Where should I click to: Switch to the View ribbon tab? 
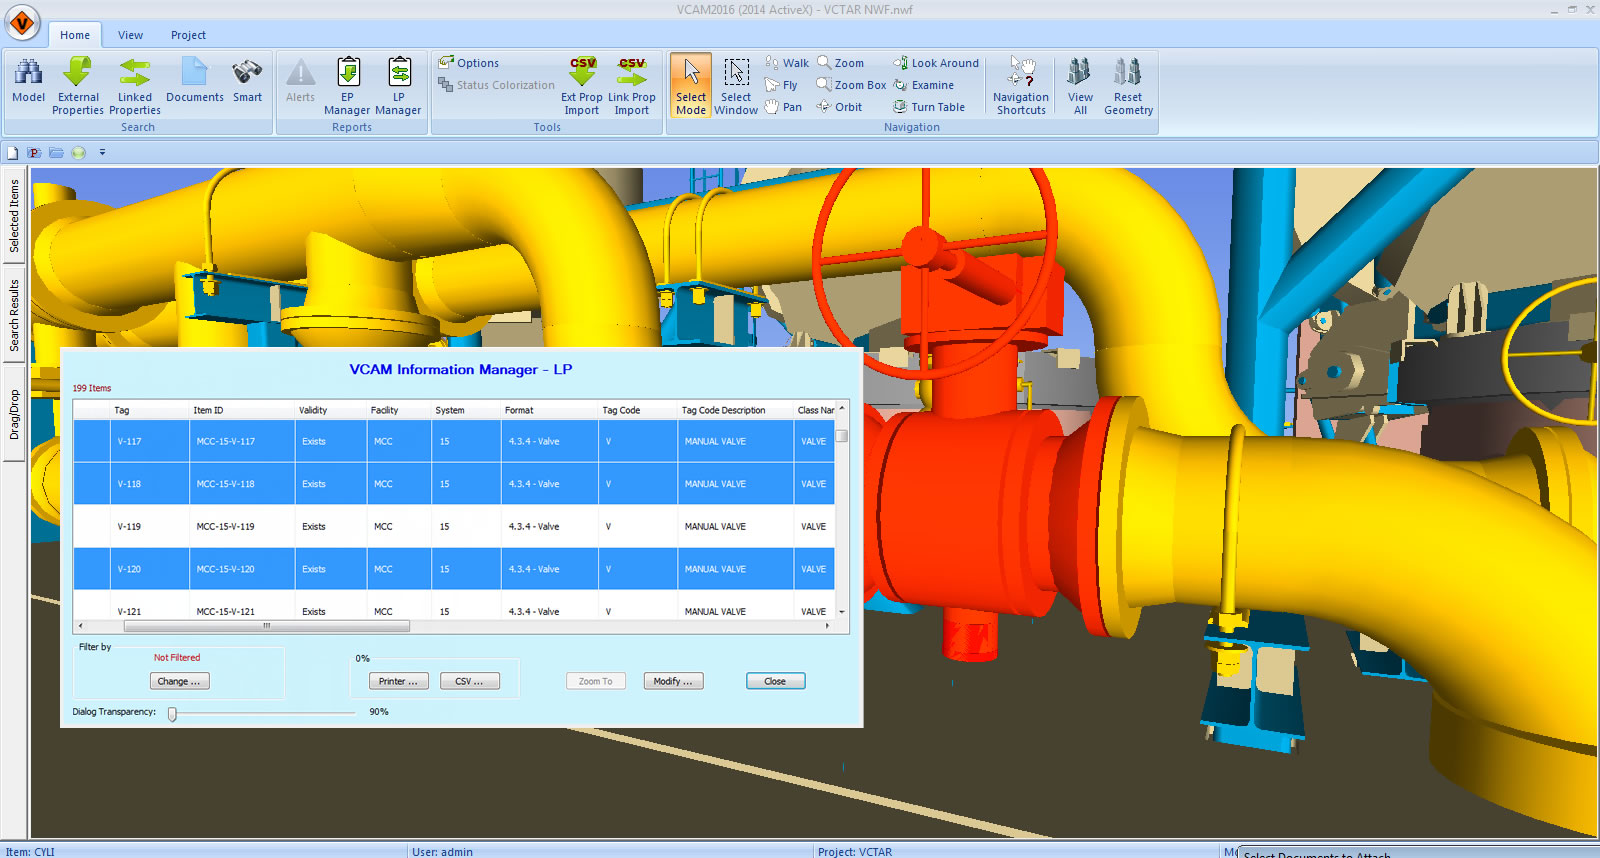tap(130, 35)
